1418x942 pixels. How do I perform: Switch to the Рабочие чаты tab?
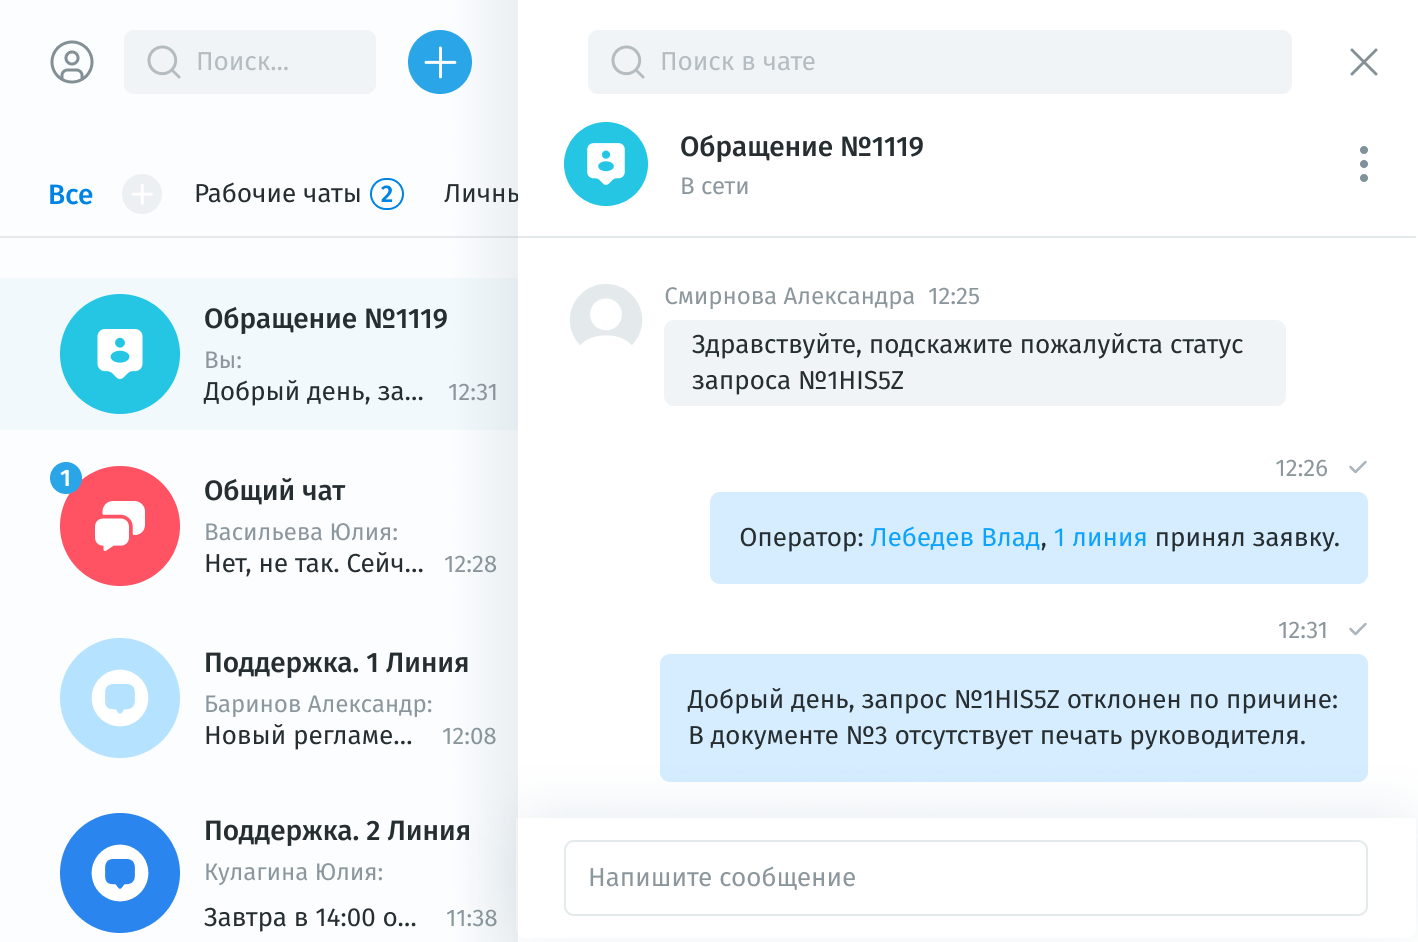pos(277,194)
